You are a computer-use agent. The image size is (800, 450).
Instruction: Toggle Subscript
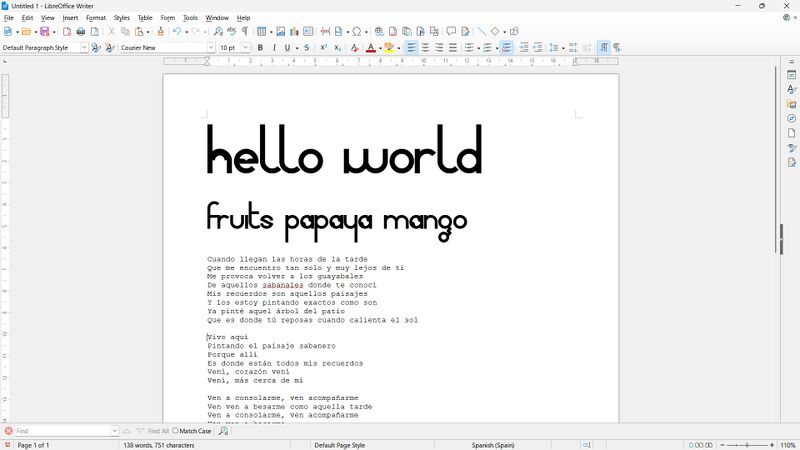click(x=337, y=47)
